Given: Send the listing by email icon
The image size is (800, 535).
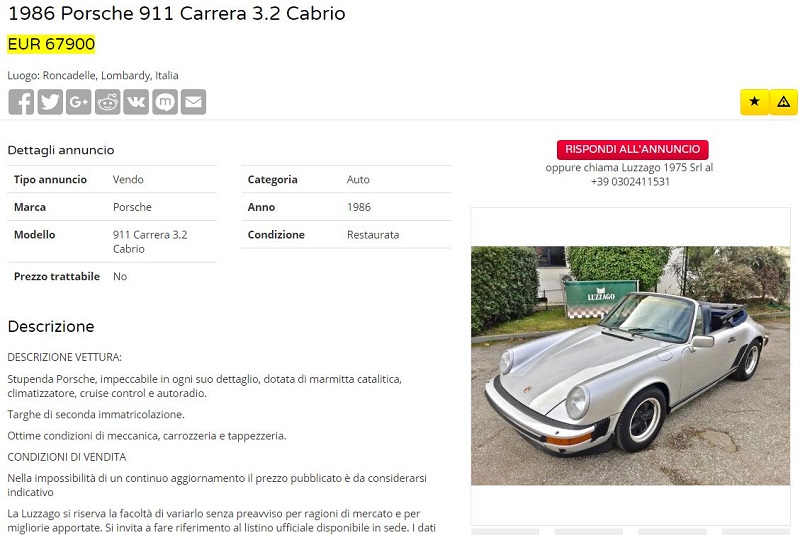Looking at the screenshot, I should click(x=193, y=102).
